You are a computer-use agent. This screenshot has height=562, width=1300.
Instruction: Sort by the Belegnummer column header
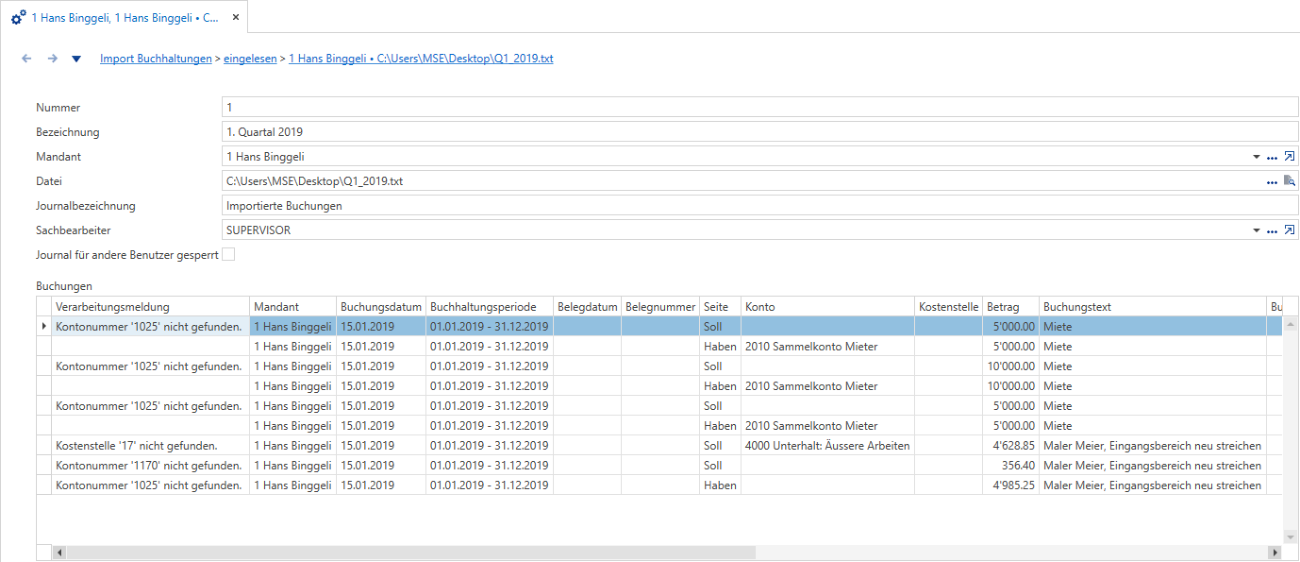pos(660,306)
